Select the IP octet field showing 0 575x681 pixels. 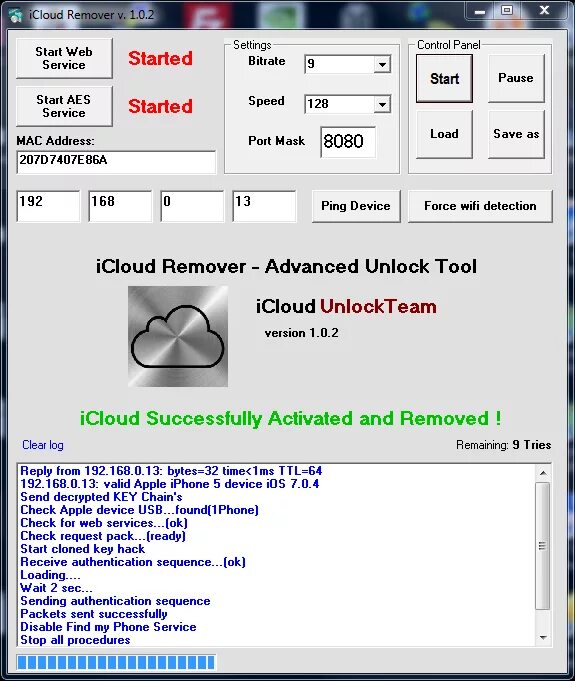[192, 206]
